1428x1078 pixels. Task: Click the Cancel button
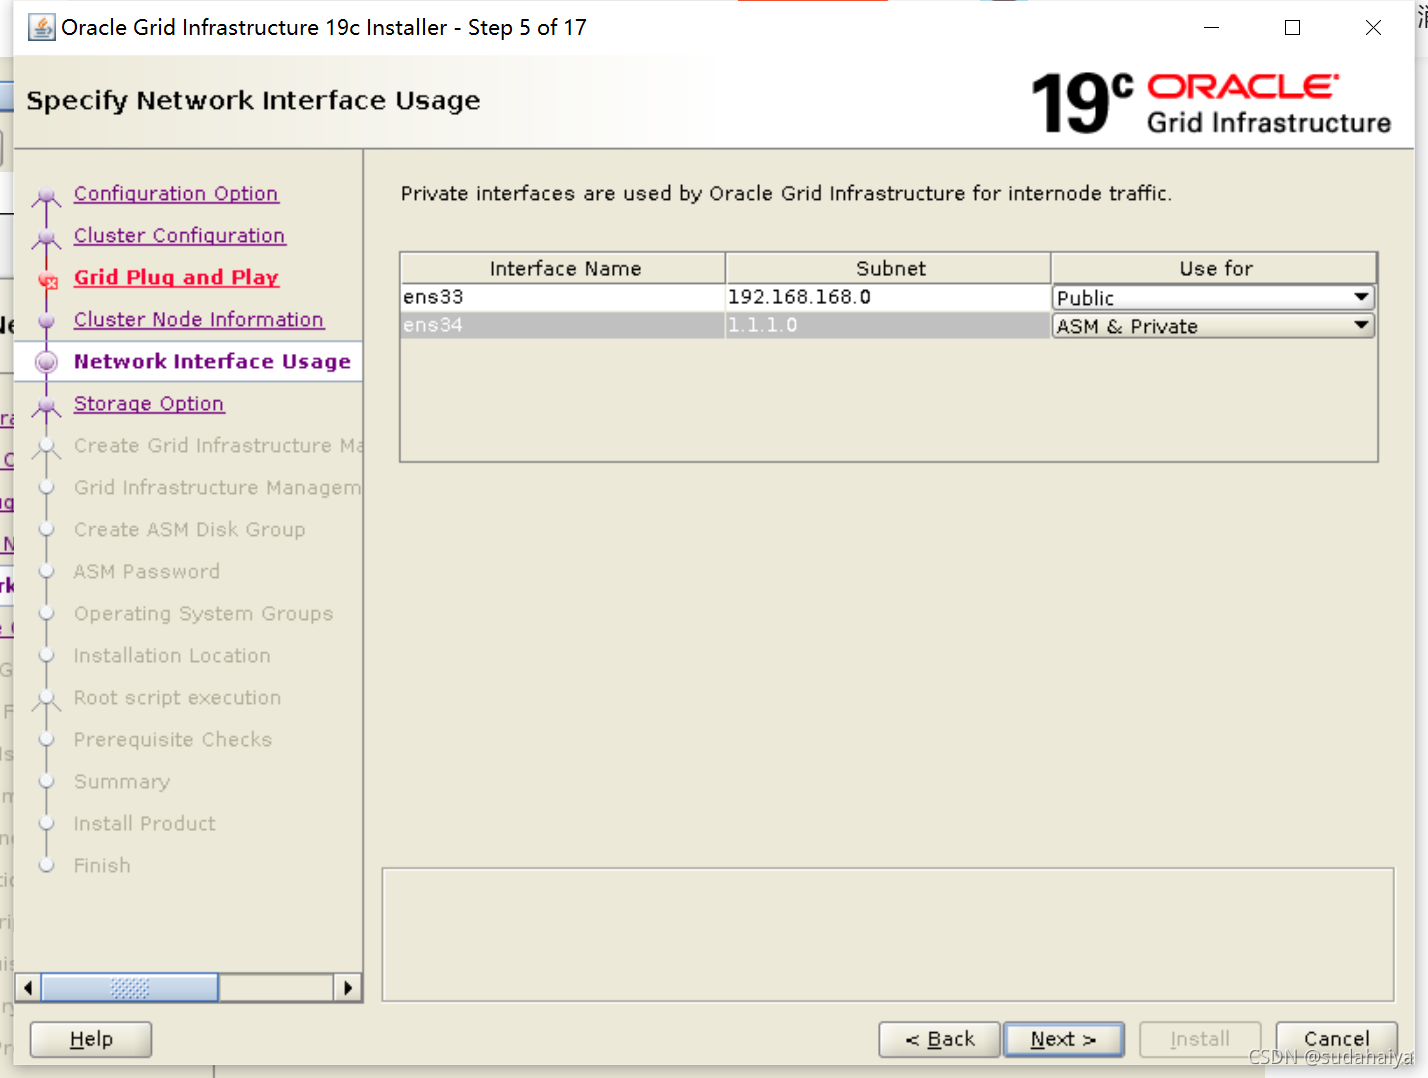[x=1336, y=1040]
